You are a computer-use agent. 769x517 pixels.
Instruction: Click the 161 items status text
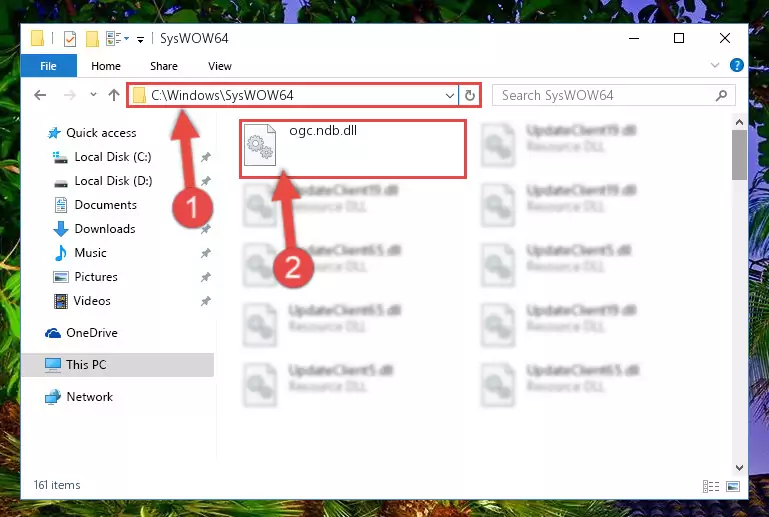(x=57, y=485)
